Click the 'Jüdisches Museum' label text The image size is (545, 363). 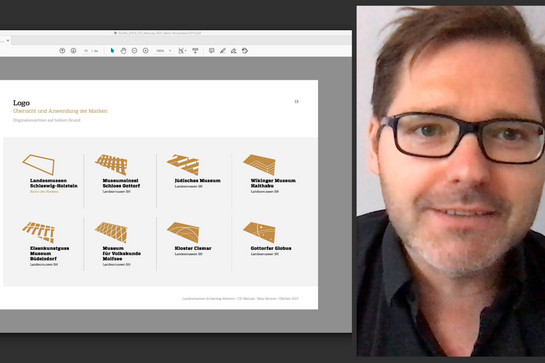(197, 180)
